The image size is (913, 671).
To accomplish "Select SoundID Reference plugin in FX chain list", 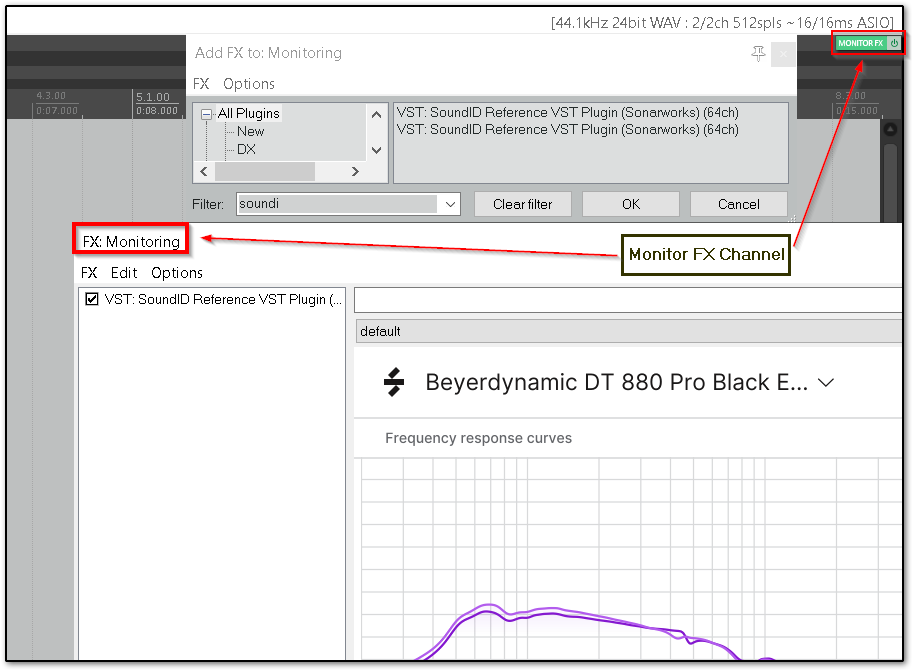I will coord(223,299).
